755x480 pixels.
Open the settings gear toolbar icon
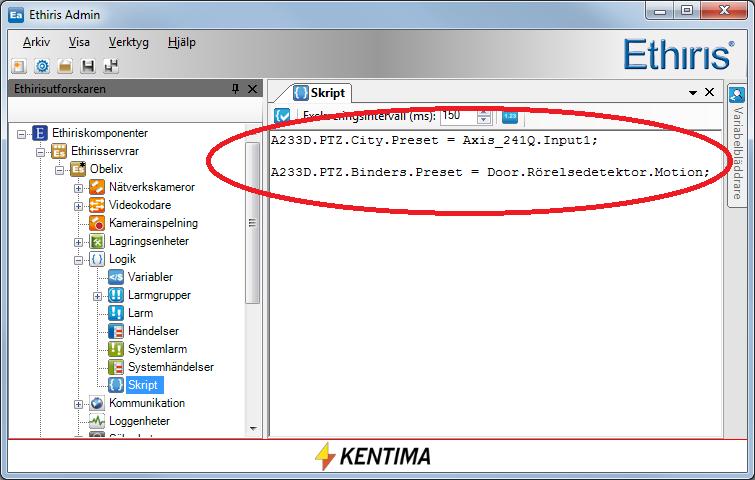(42, 66)
